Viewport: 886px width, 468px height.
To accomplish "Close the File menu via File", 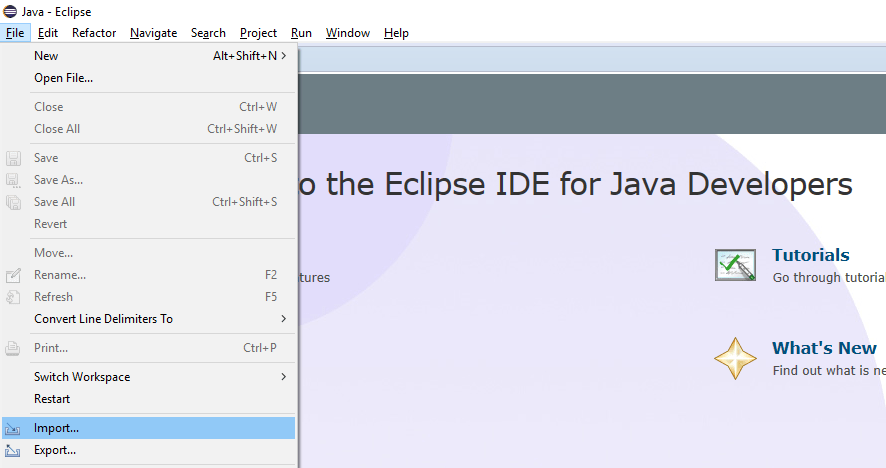I will 15,33.
